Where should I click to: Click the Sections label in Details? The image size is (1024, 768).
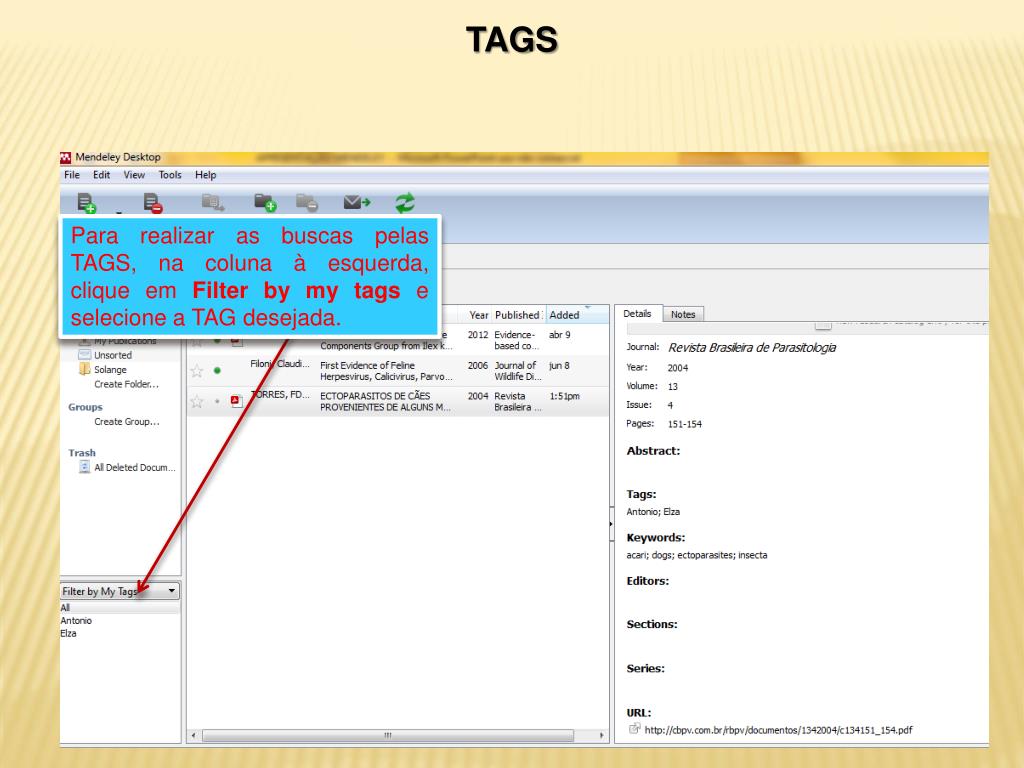pyautogui.click(x=652, y=624)
